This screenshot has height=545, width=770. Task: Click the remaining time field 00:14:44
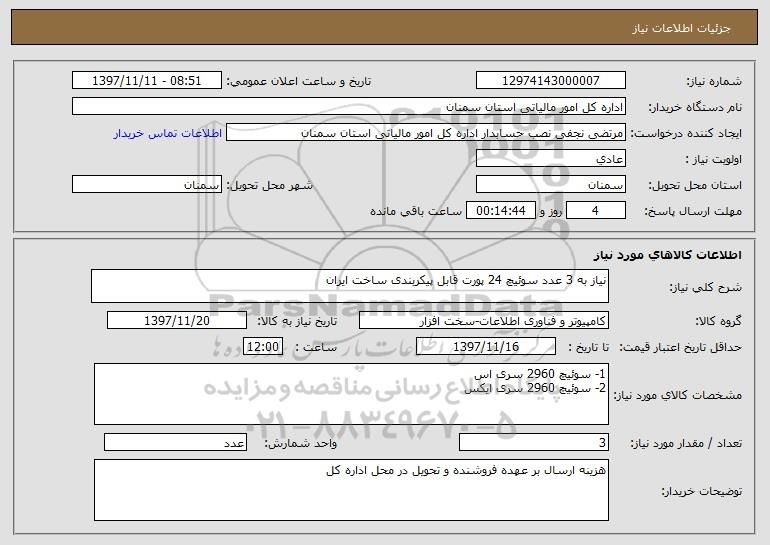[500, 211]
